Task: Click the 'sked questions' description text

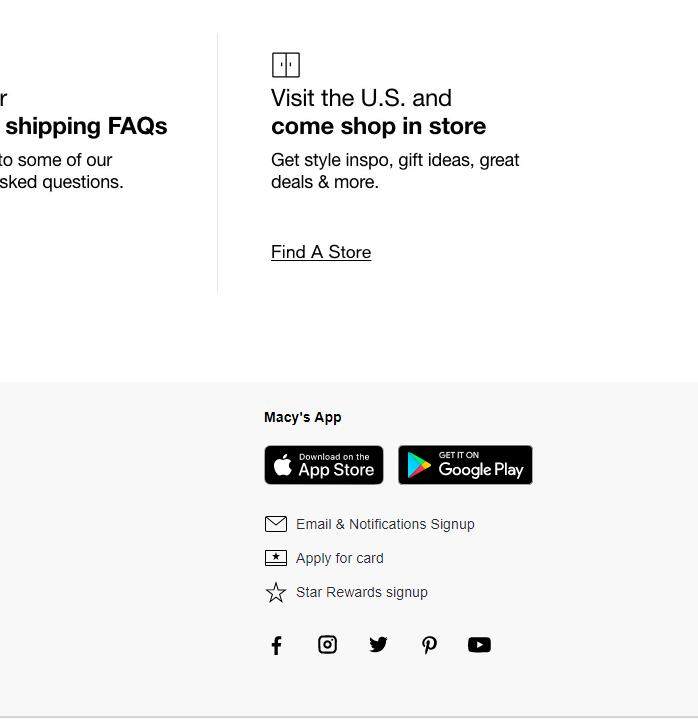Action: (62, 182)
